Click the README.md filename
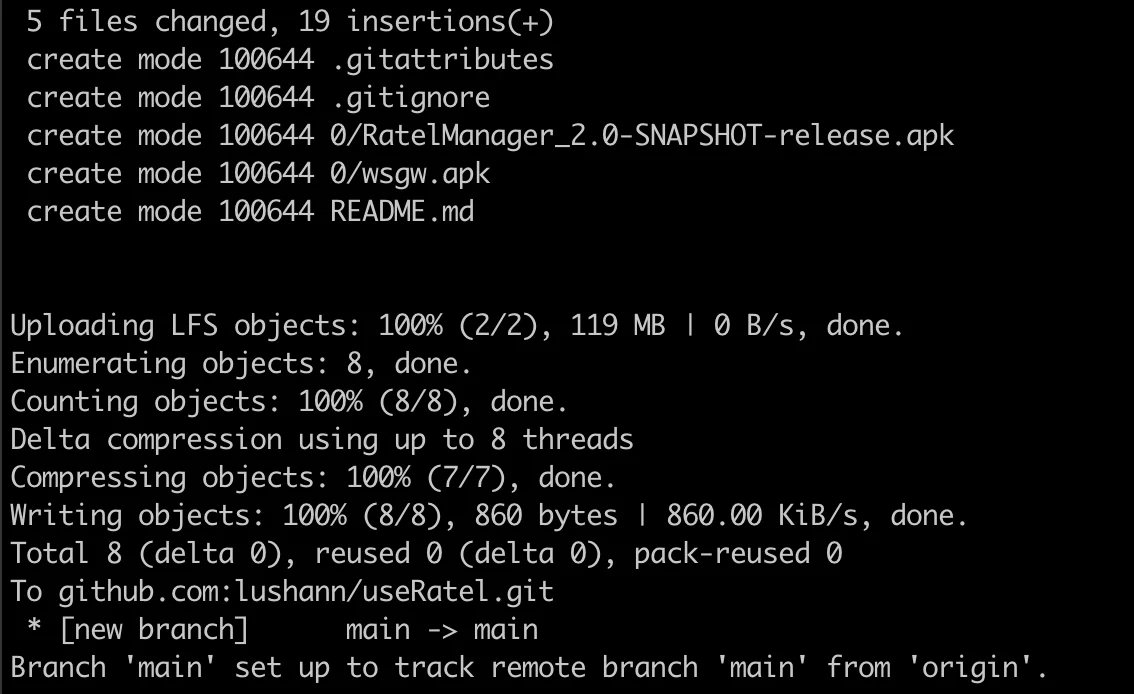The height and width of the screenshot is (694, 1134). click(402, 211)
